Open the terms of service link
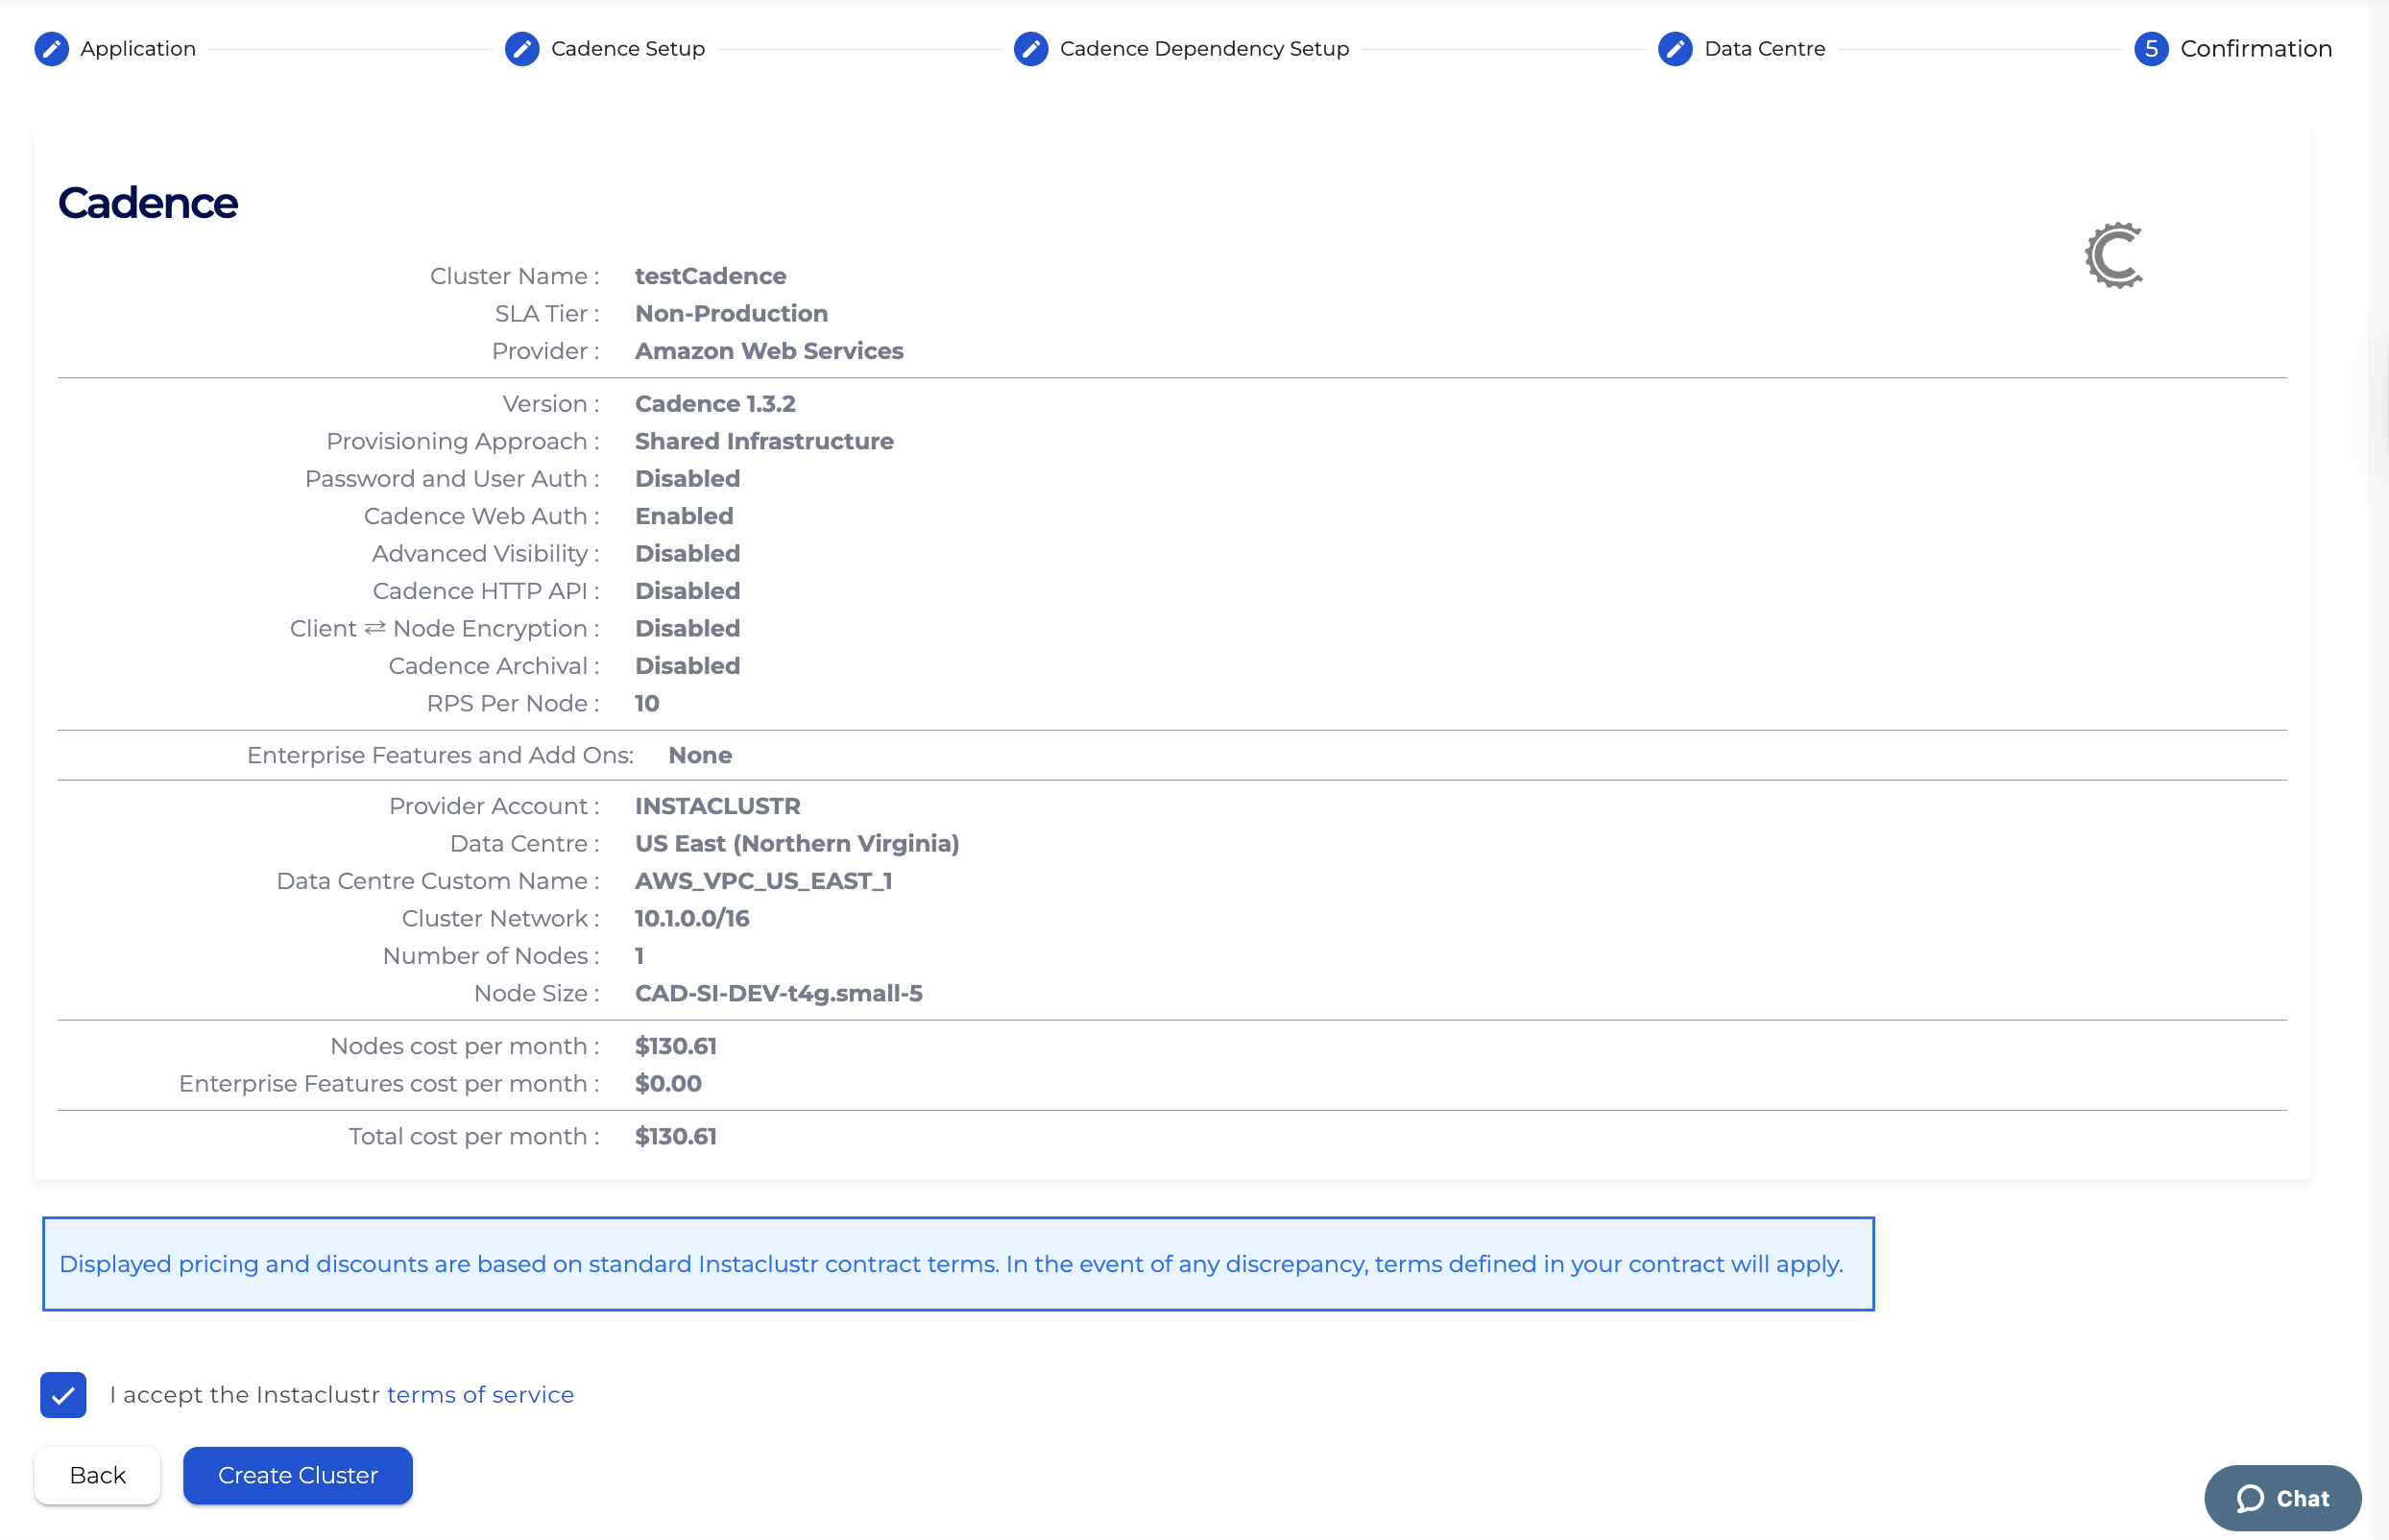This screenshot has width=2389, height=1540. coord(480,1395)
